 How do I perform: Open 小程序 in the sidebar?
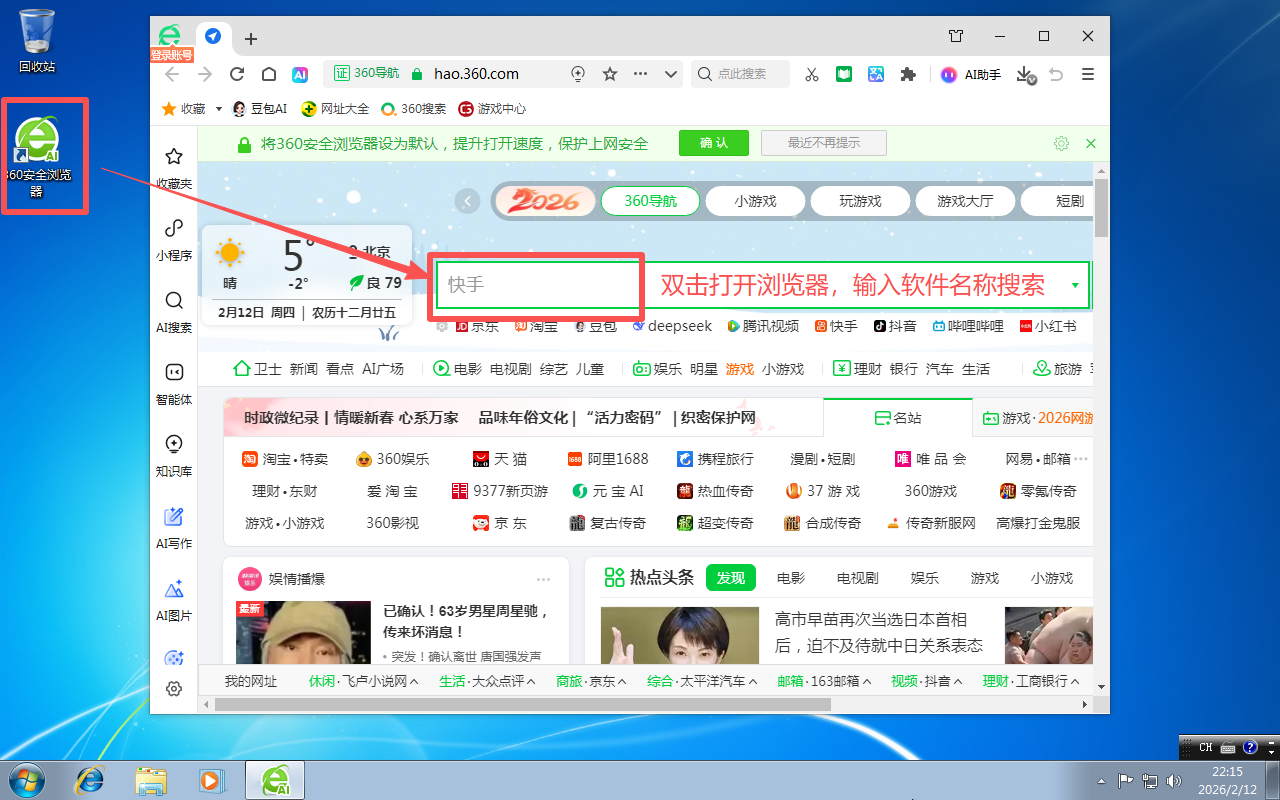coord(174,240)
